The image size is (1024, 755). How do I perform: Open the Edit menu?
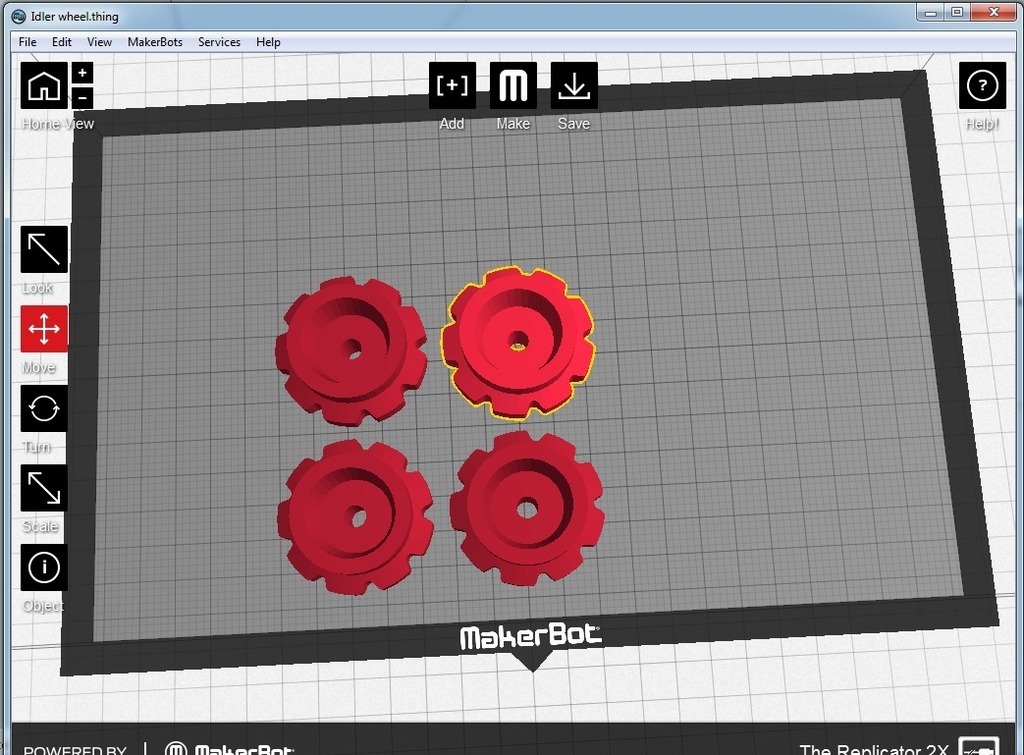pyautogui.click(x=61, y=42)
